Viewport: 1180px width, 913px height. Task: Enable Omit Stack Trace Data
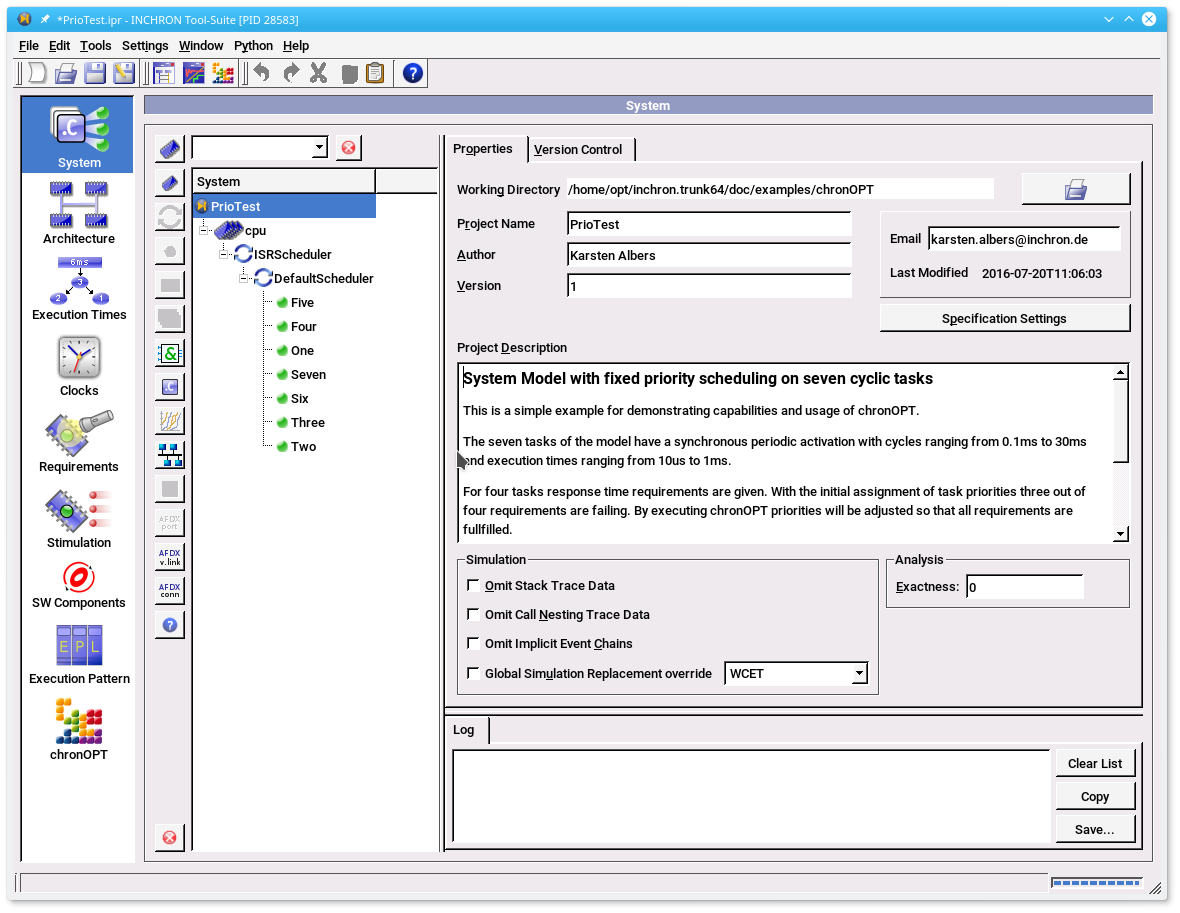(x=473, y=585)
